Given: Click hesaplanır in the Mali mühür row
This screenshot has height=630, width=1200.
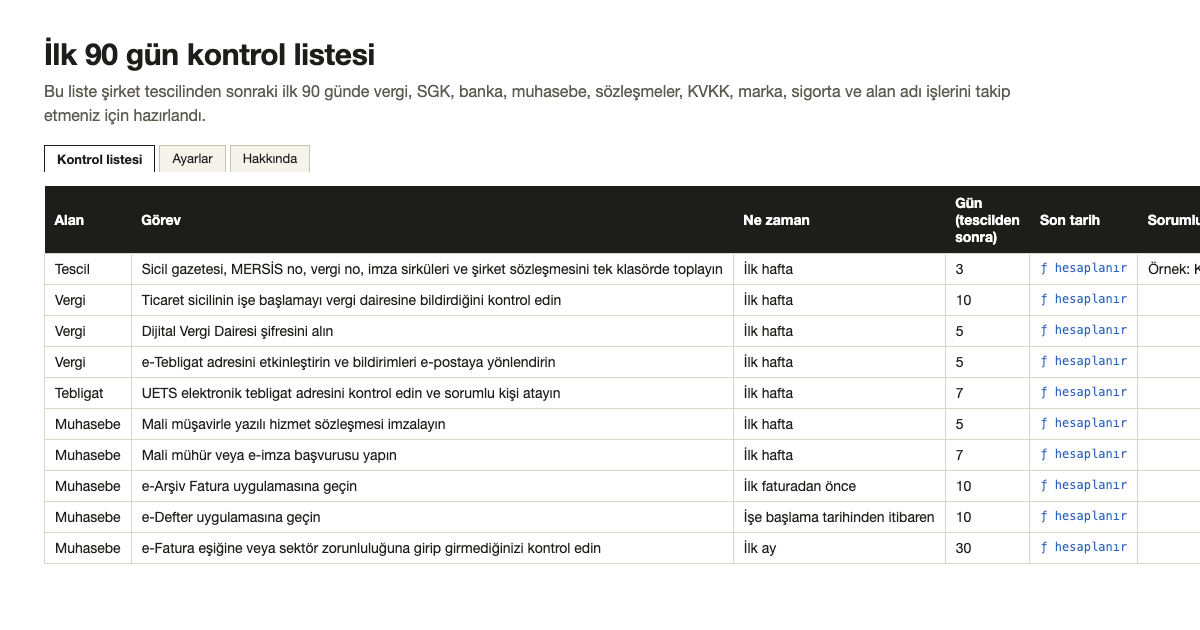Looking at the screenshot, I should click(1084, 454).
